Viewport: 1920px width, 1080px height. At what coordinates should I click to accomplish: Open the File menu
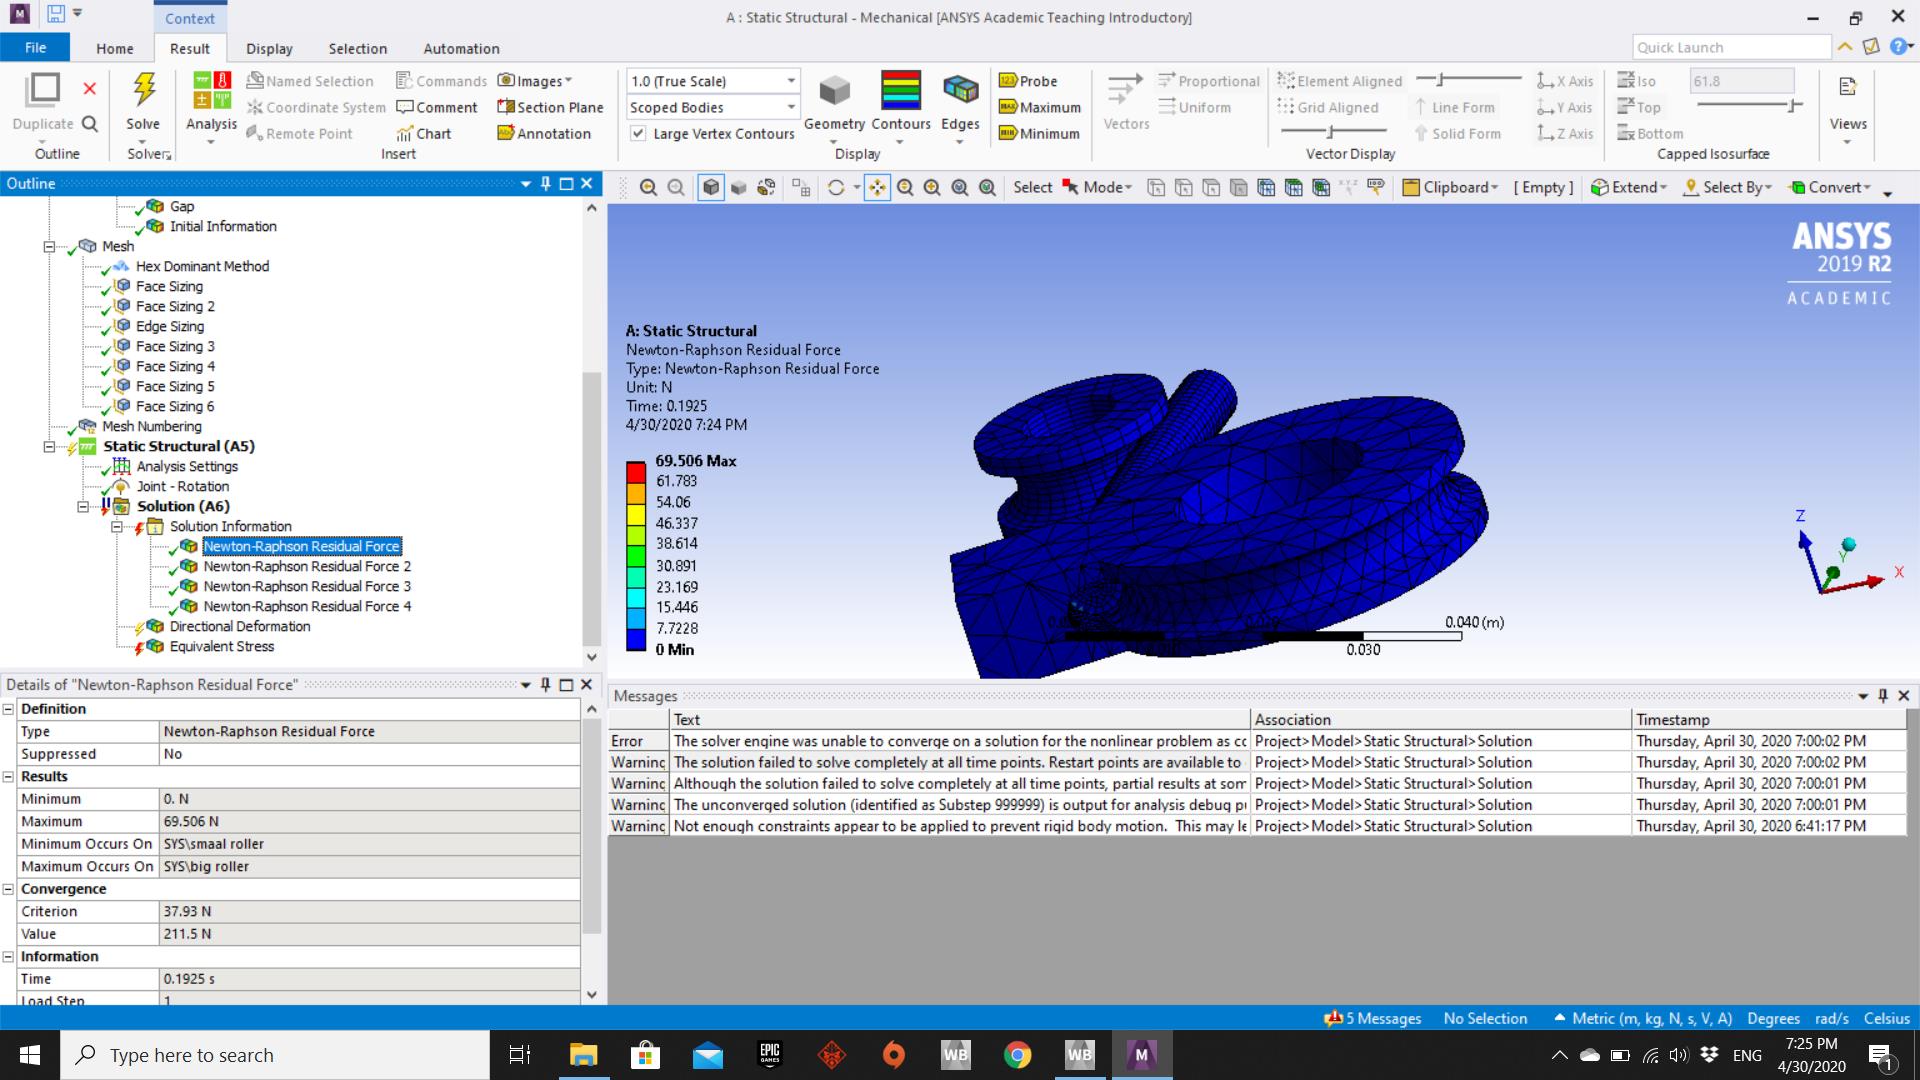[x=35, y=48]
